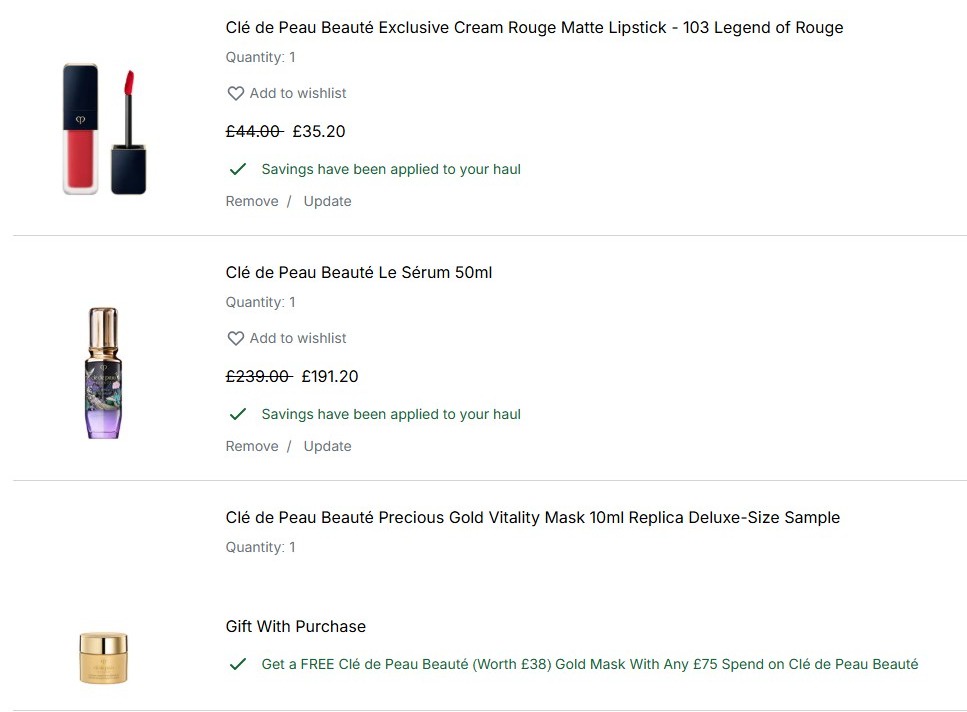Open the Gold Vitality Mask jar image
The width and height of the screenshot is (967, 712).
(x=104, y=657)
